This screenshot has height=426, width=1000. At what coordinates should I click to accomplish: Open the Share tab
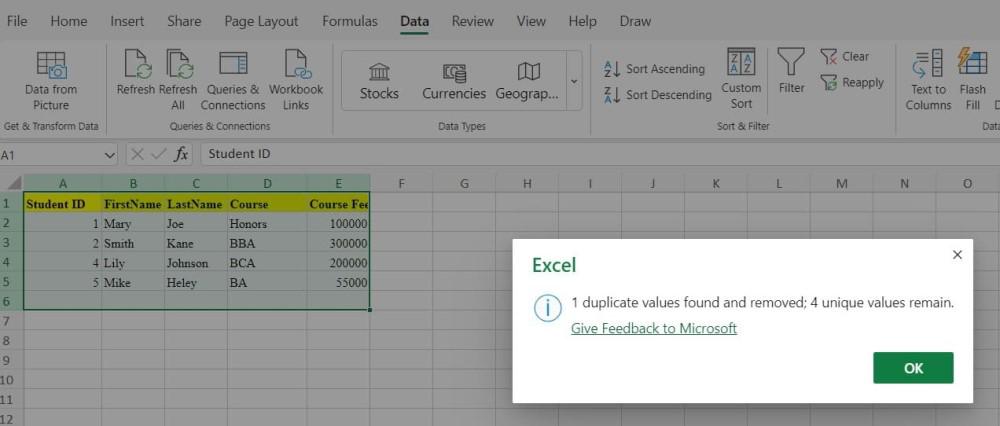184,21
